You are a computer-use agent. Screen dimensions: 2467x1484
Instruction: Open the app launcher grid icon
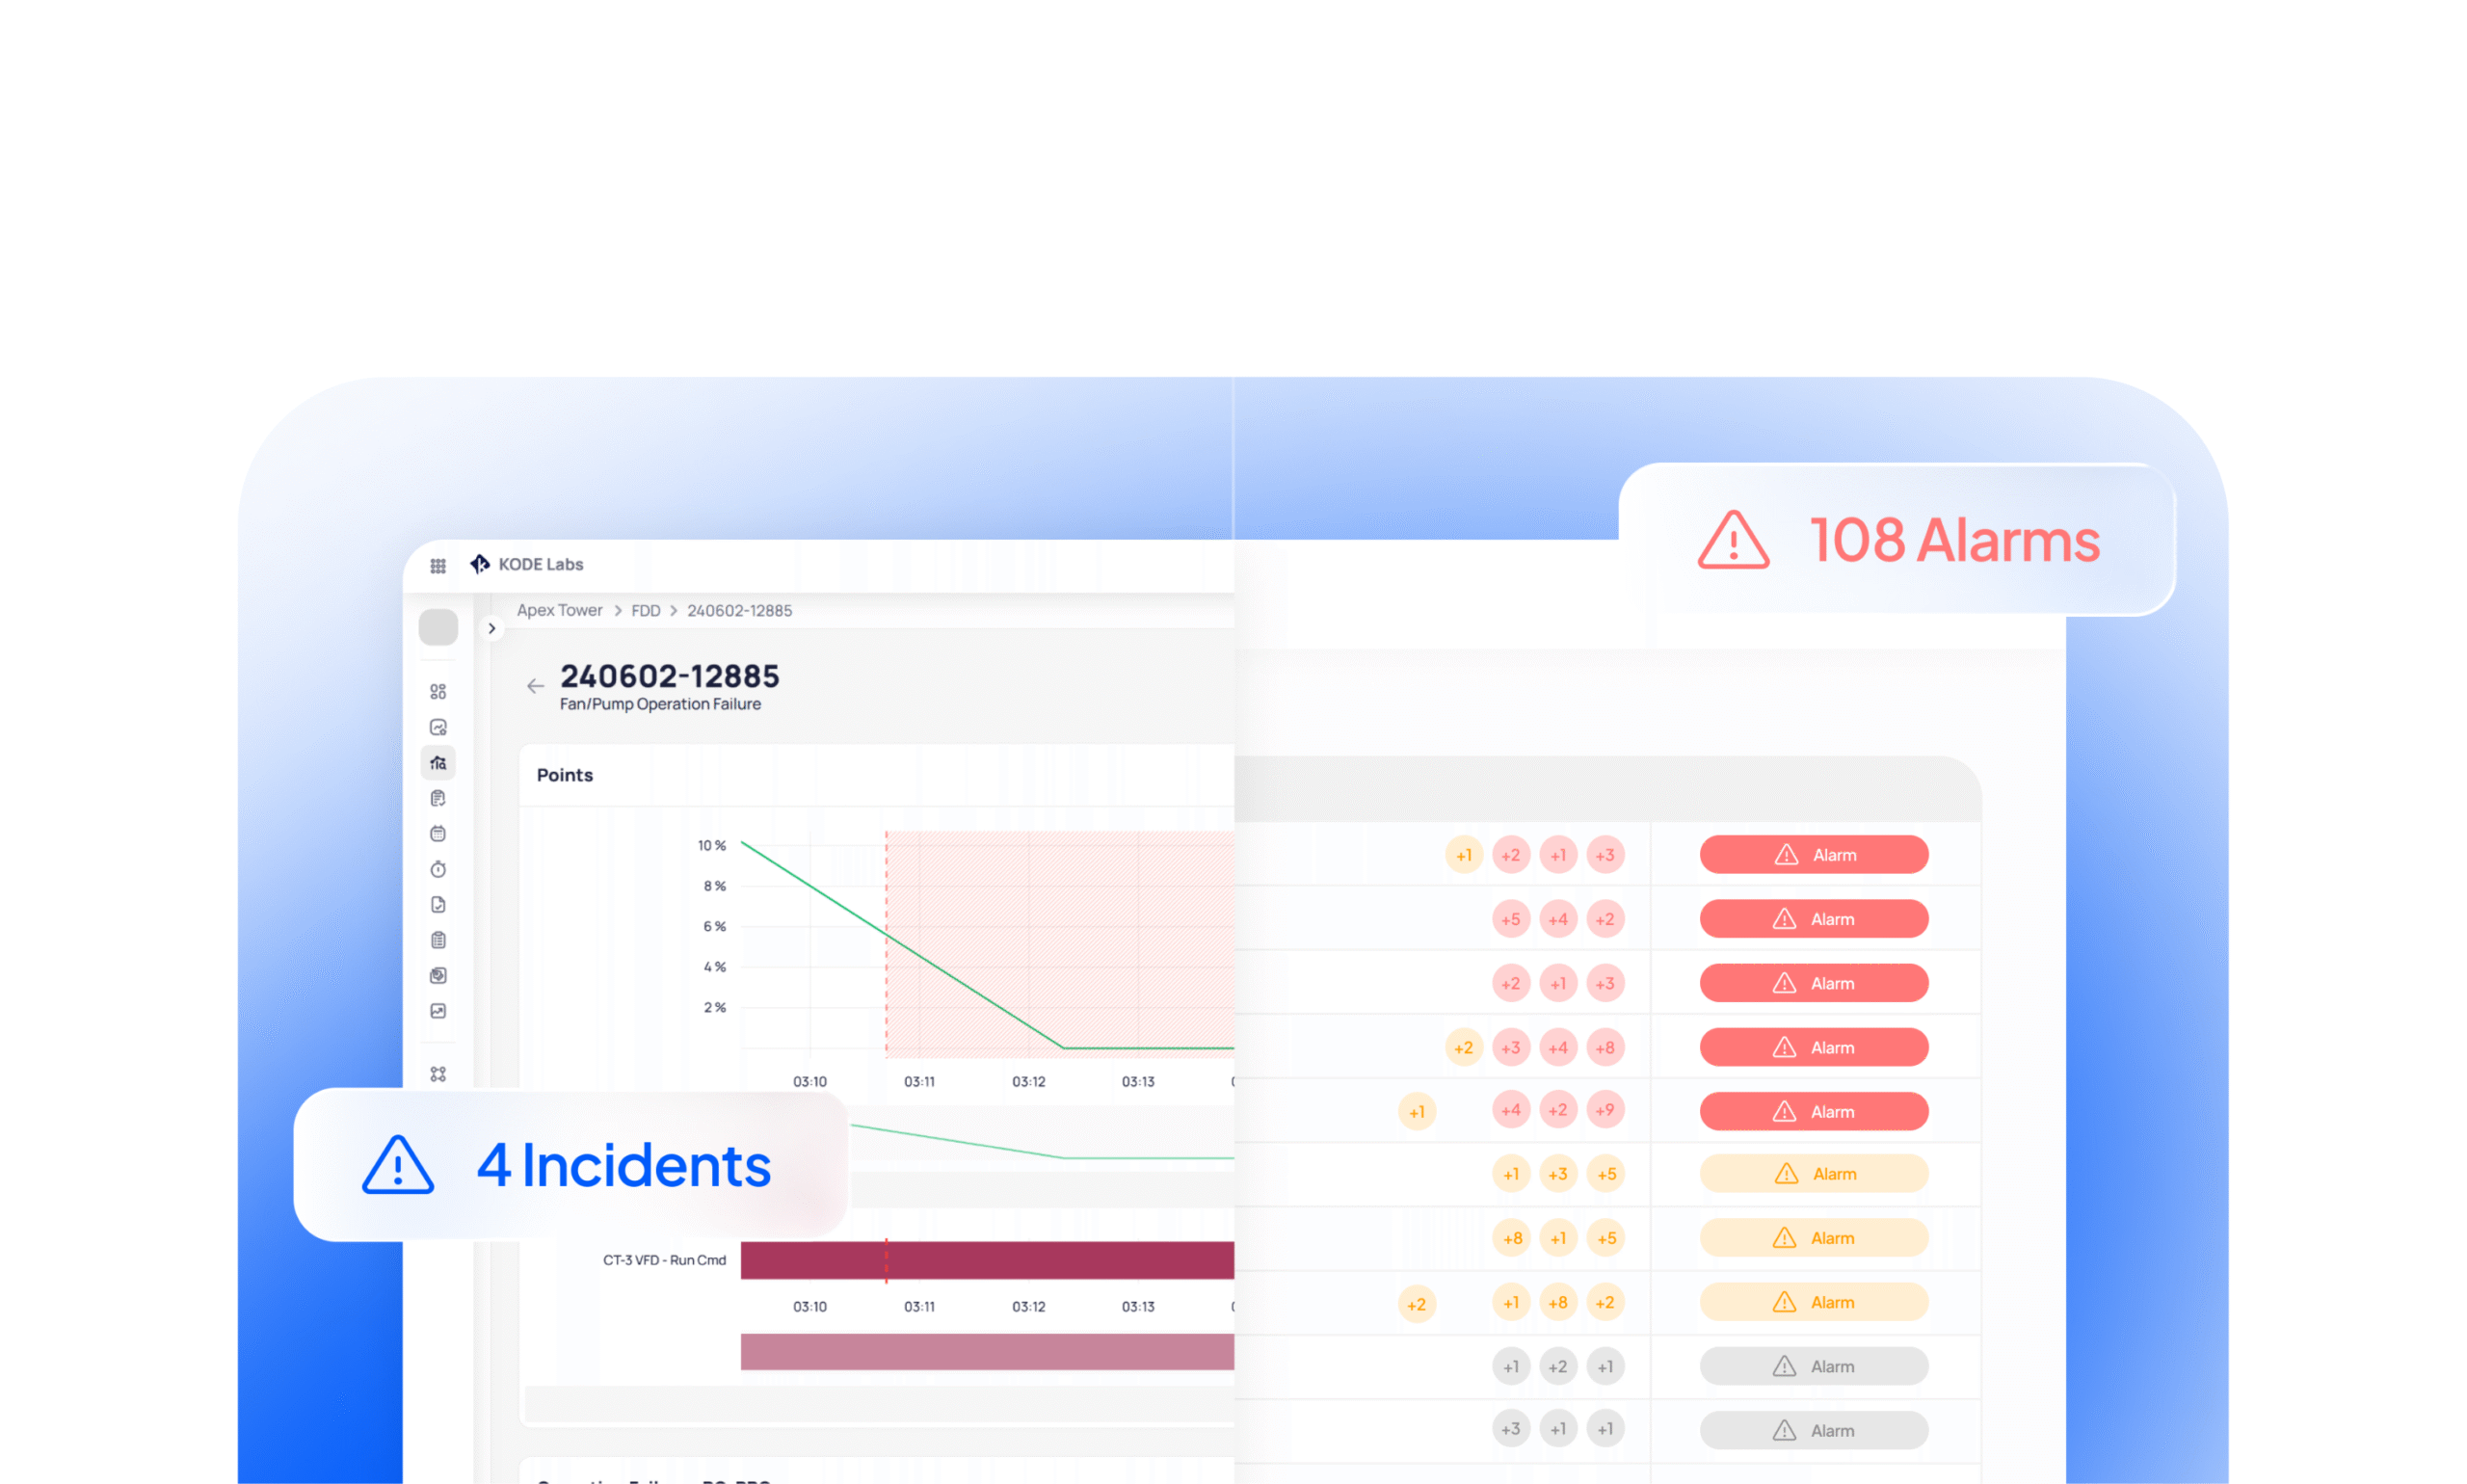click(x=438, y=566)
